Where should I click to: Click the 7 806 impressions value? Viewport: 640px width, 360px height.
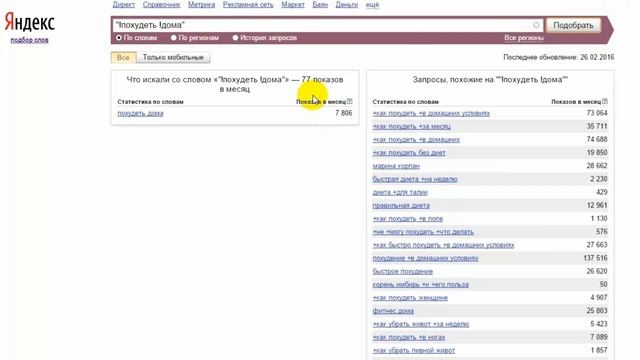[x=344, y=113]
